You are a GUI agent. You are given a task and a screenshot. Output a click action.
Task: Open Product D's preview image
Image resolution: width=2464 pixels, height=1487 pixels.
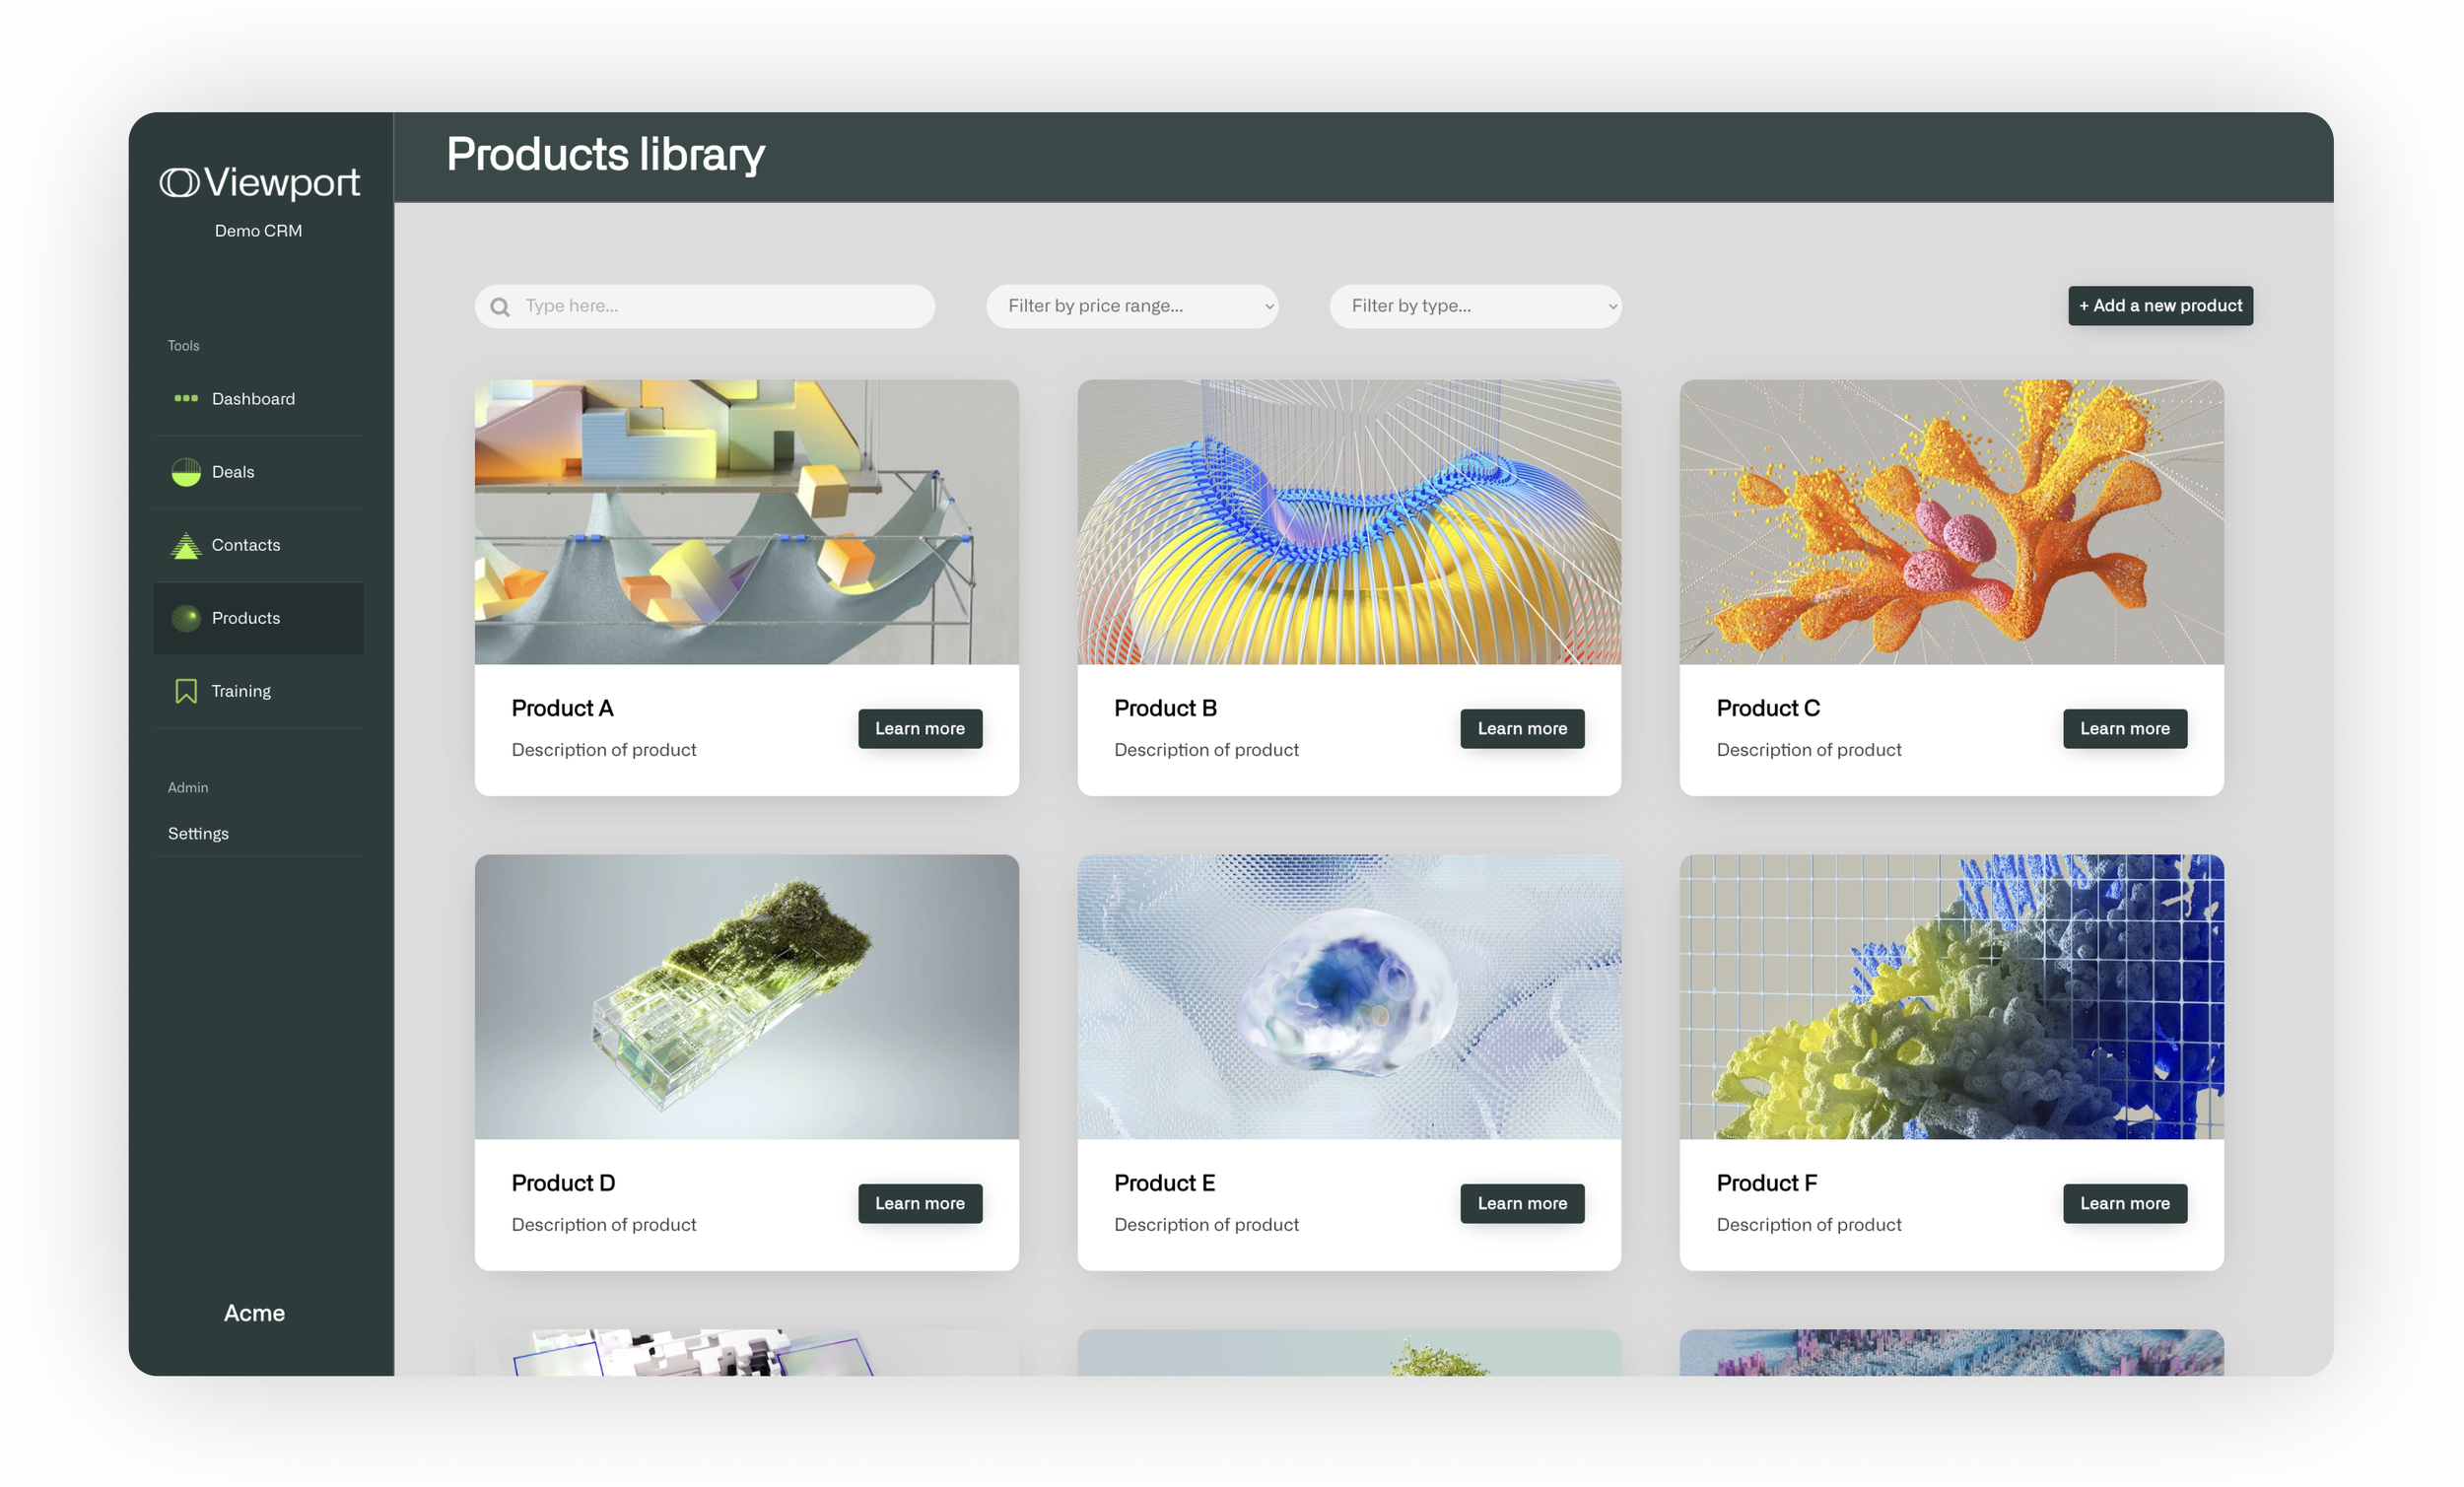point(746,998)
